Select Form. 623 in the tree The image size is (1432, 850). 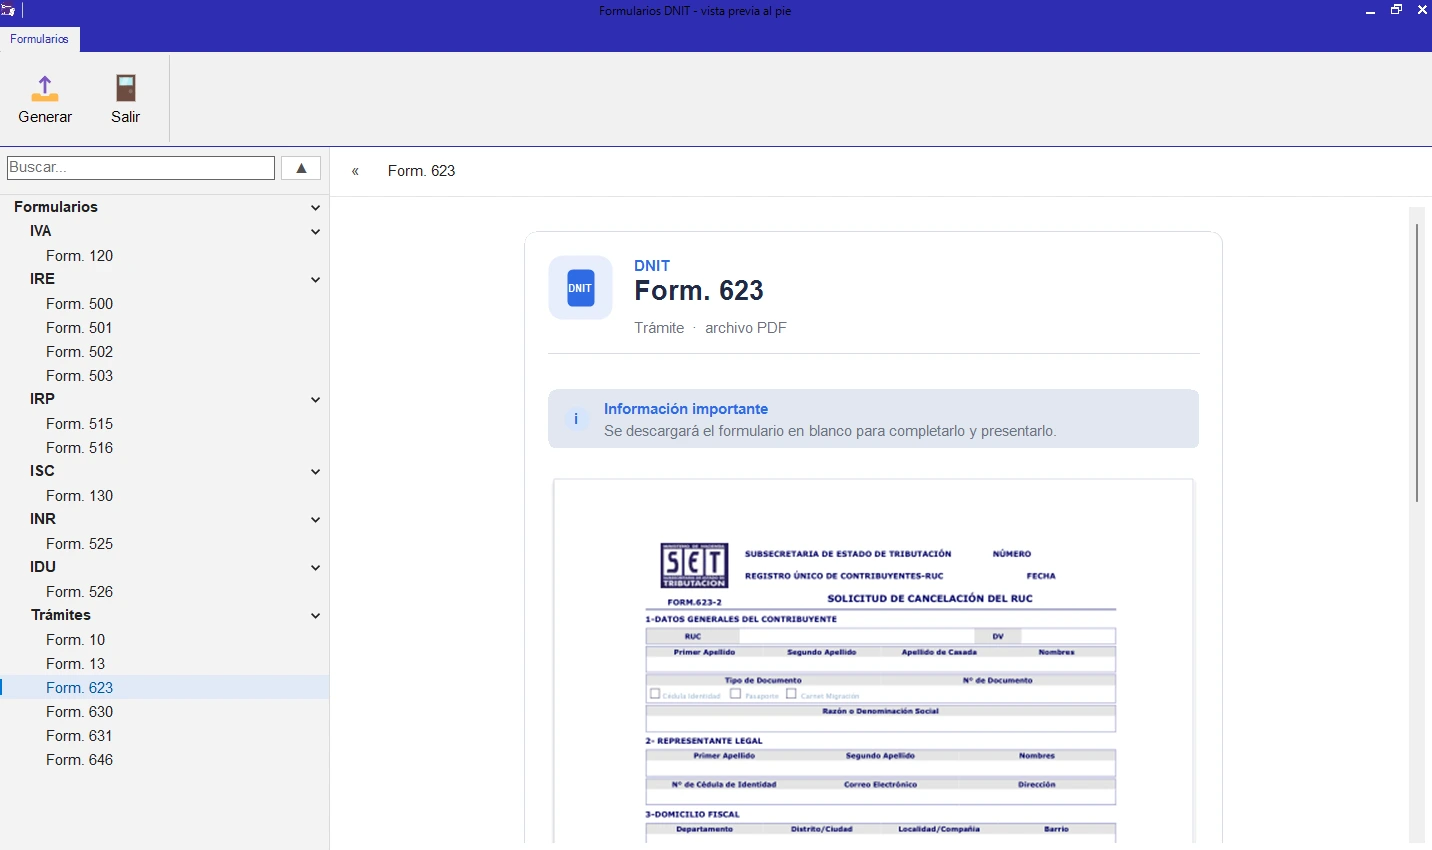tap(80, 688)
